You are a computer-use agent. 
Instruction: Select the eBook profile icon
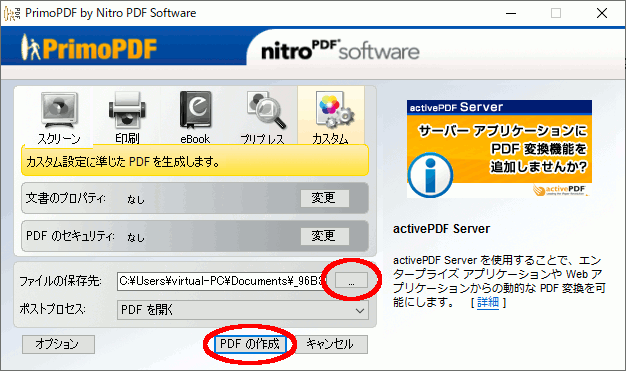195,109
